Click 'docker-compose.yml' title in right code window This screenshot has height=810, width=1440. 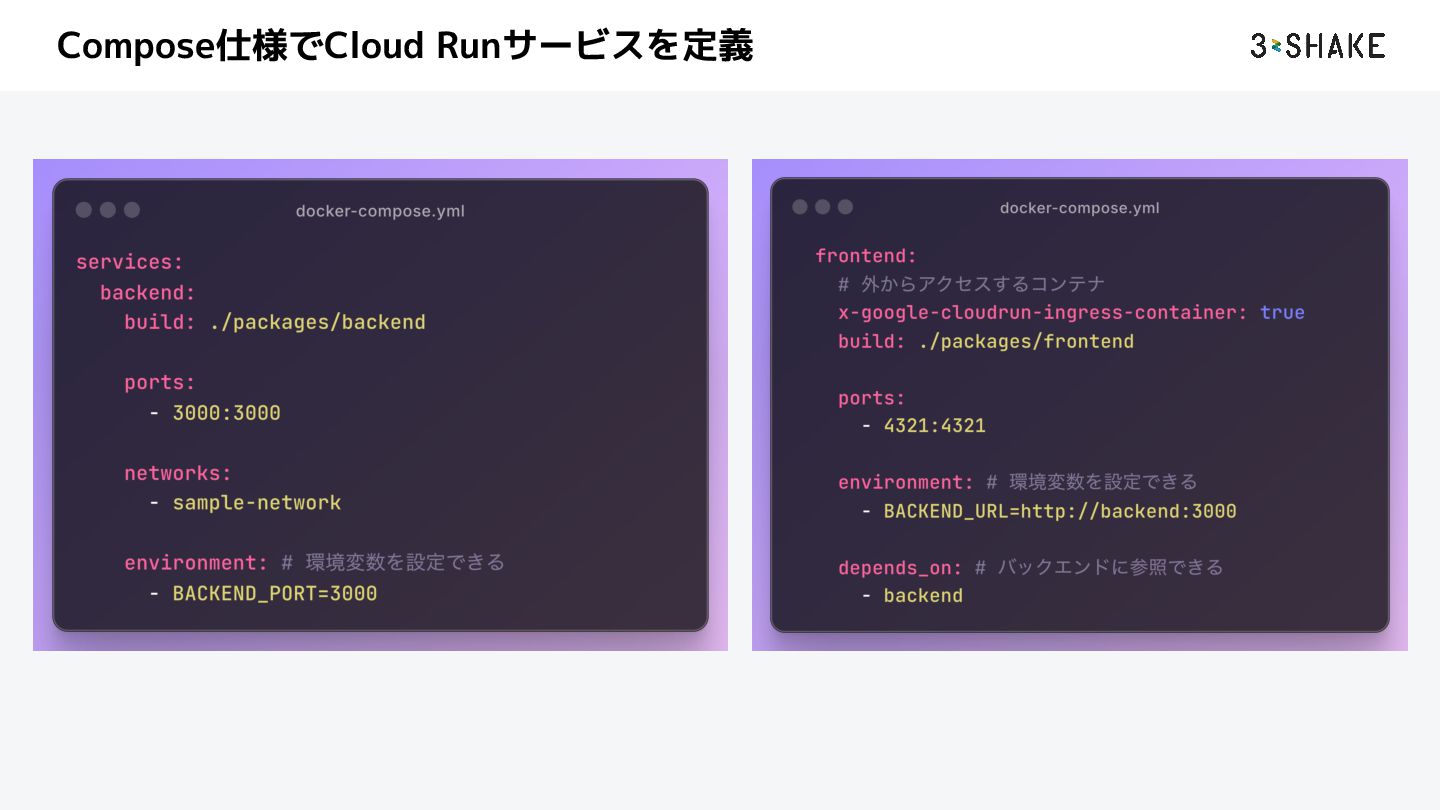coord(1080,208)
